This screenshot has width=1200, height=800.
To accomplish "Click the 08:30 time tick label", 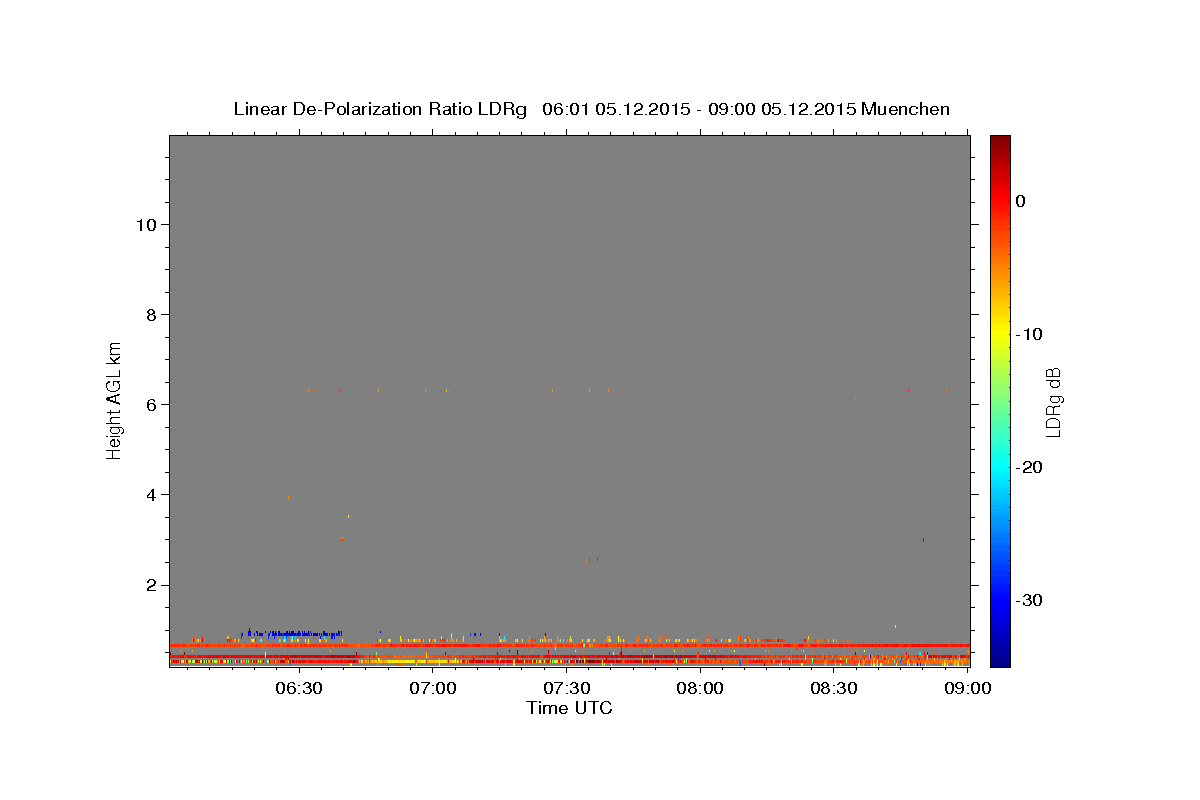I will click(x=834, y=688).
